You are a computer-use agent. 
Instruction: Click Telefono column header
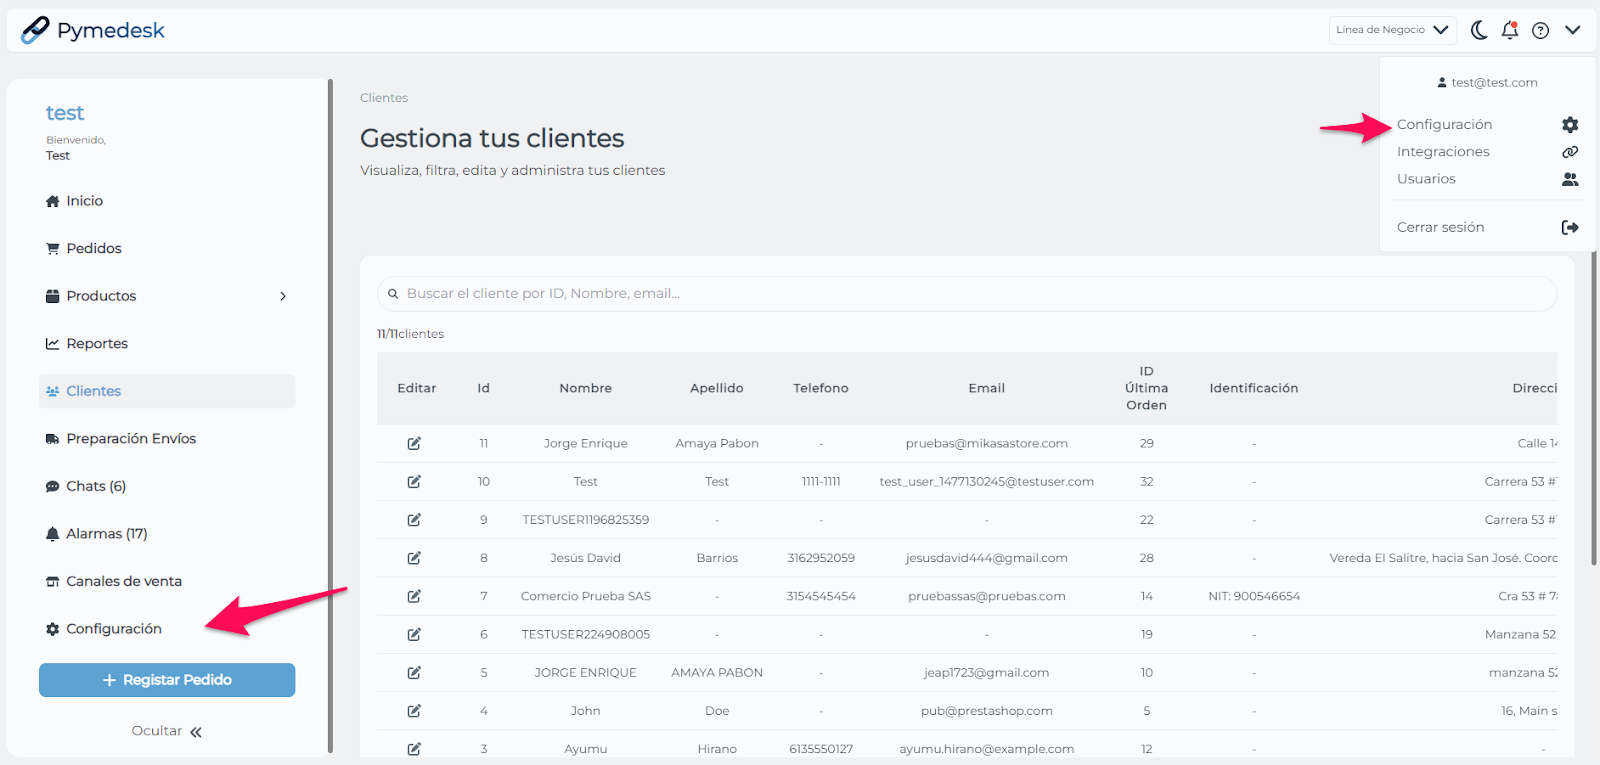pyautogui.click(x=821, y=388)
